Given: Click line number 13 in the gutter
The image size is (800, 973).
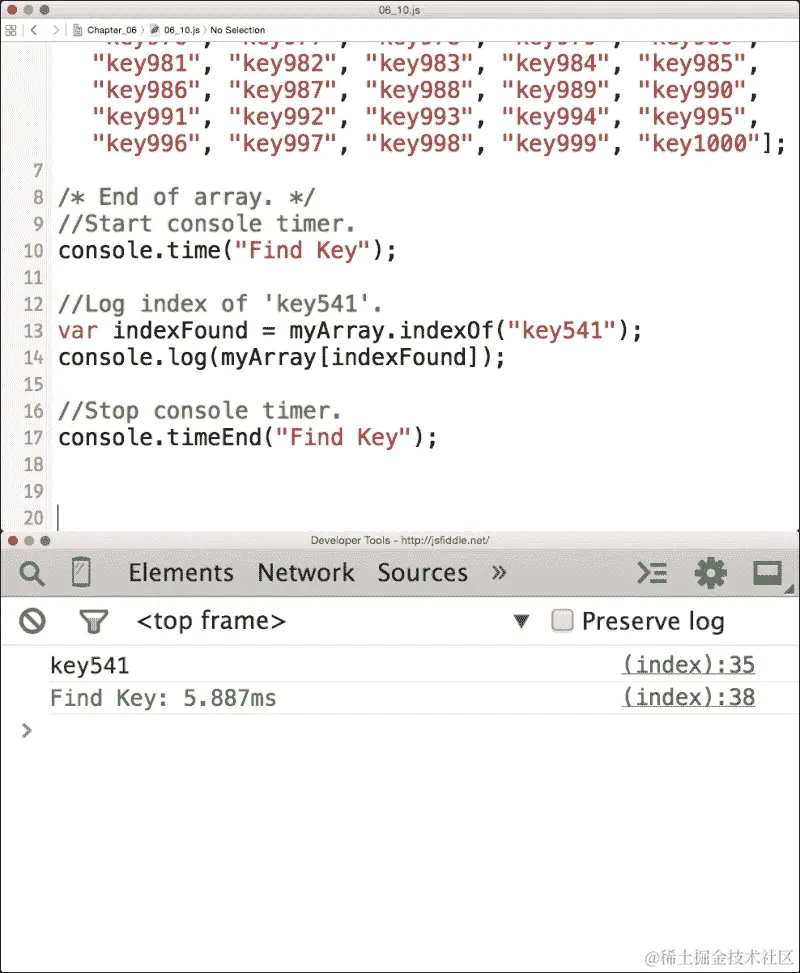Looking at the screenshot, I should 34,331.
